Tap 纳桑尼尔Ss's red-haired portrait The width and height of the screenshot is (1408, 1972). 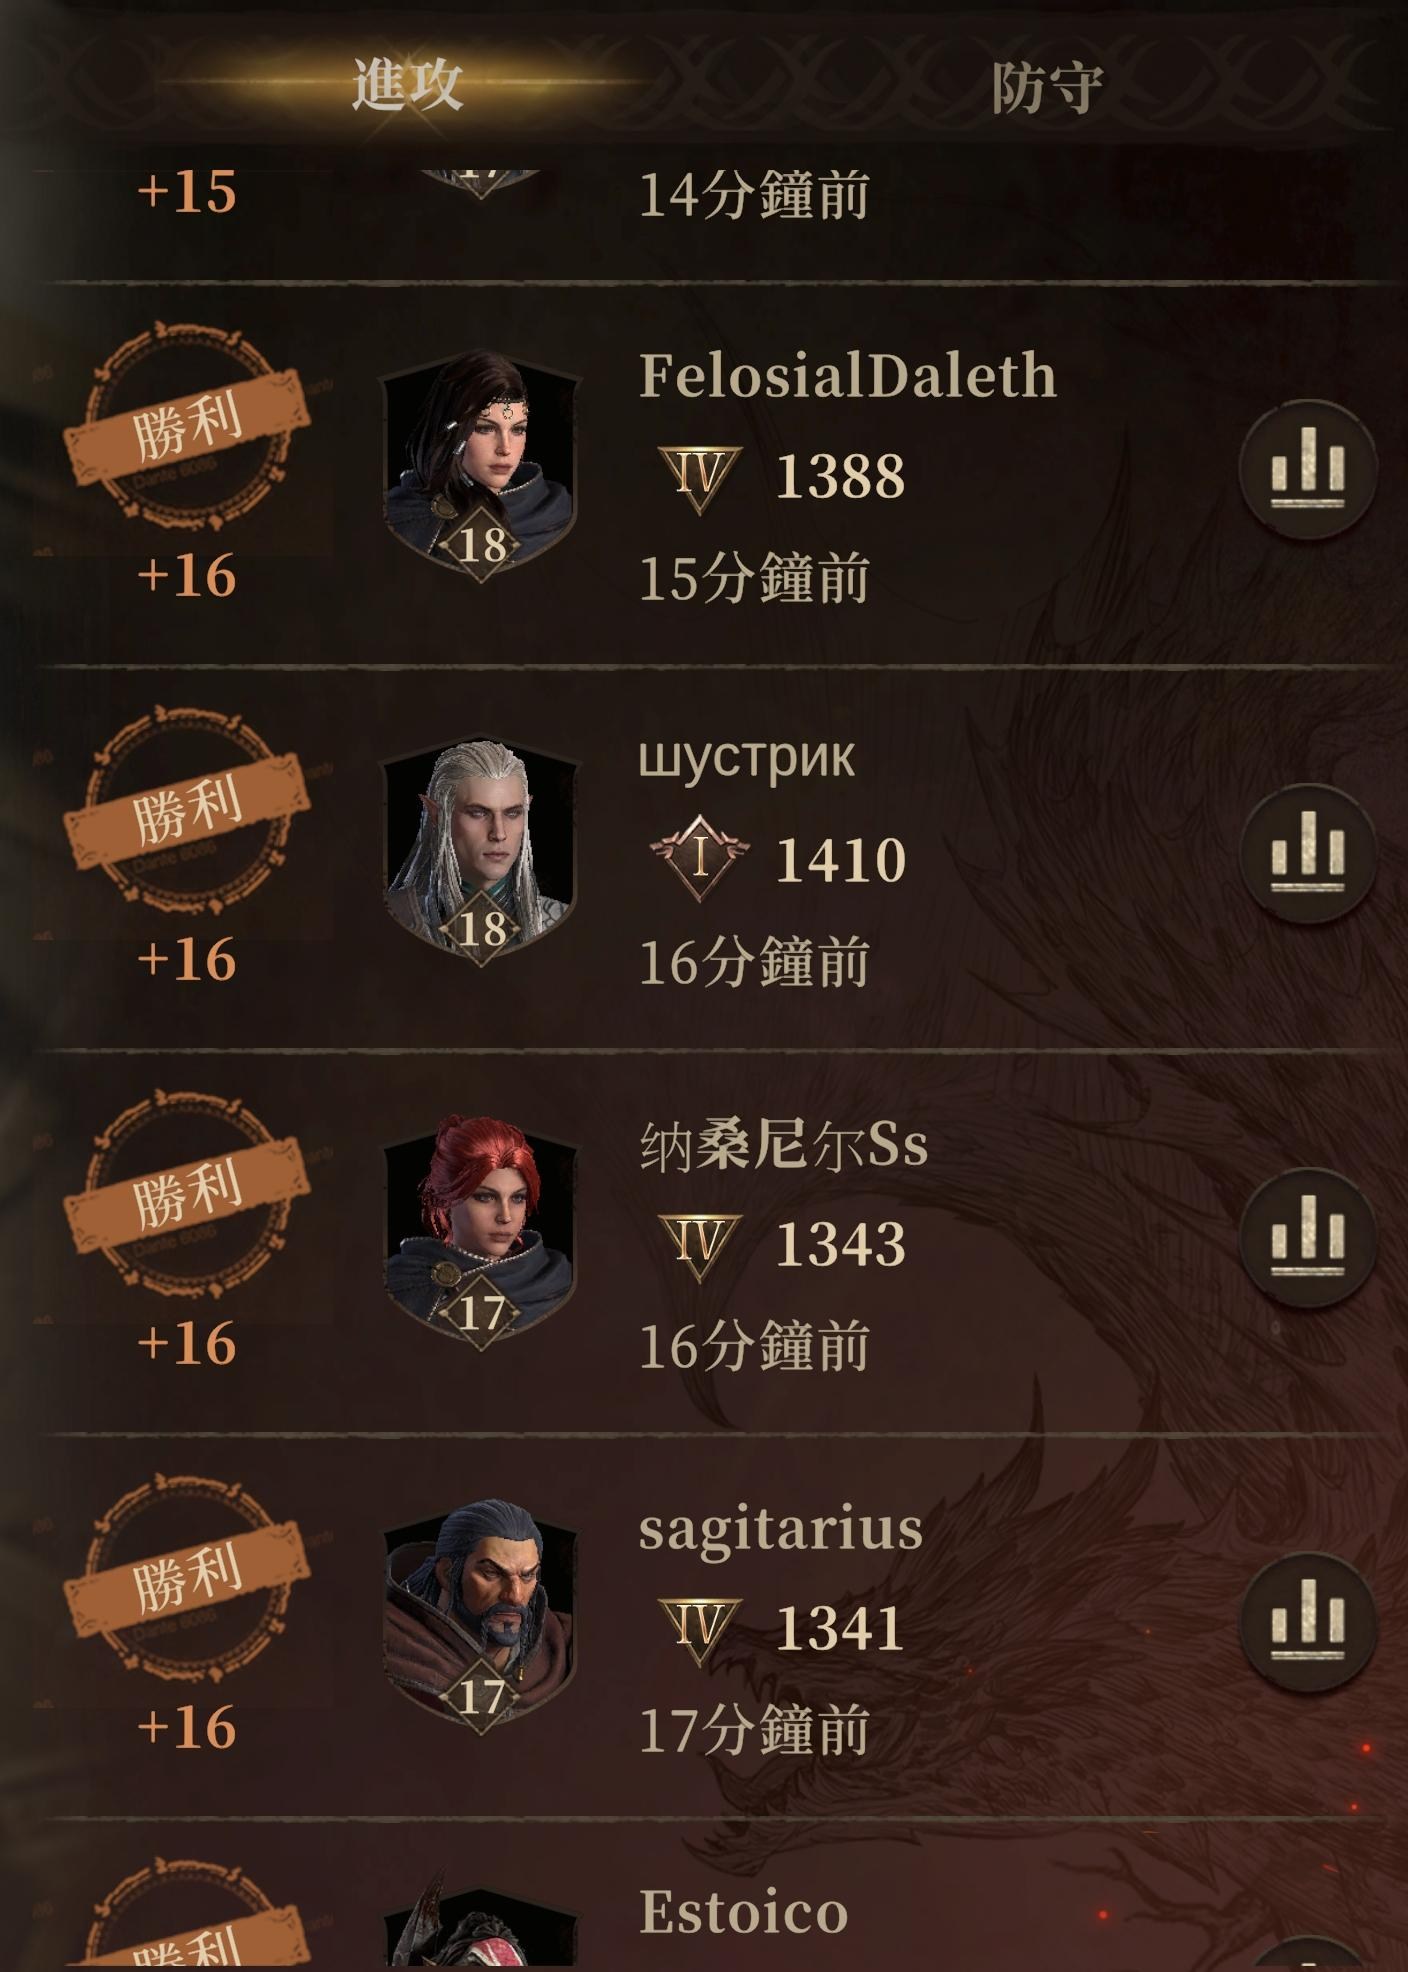(481, 1234)
